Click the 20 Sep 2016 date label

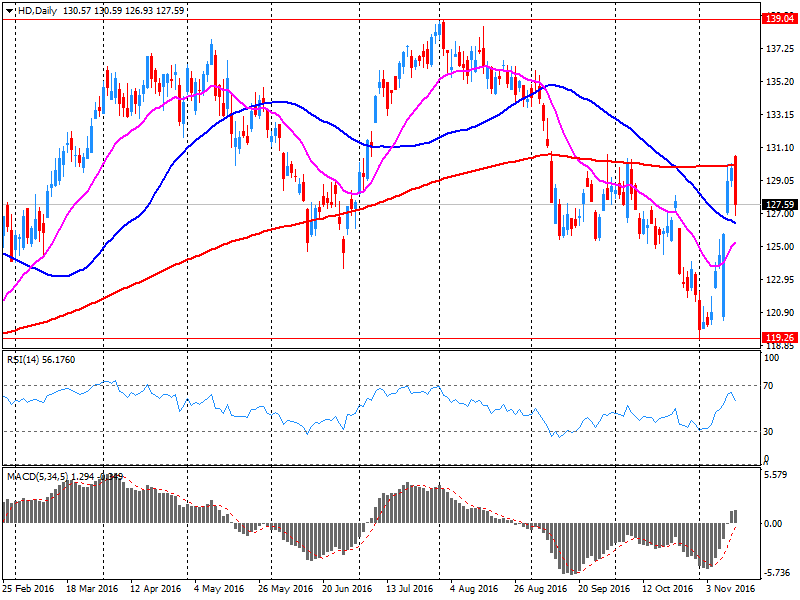tap(604, 589)
